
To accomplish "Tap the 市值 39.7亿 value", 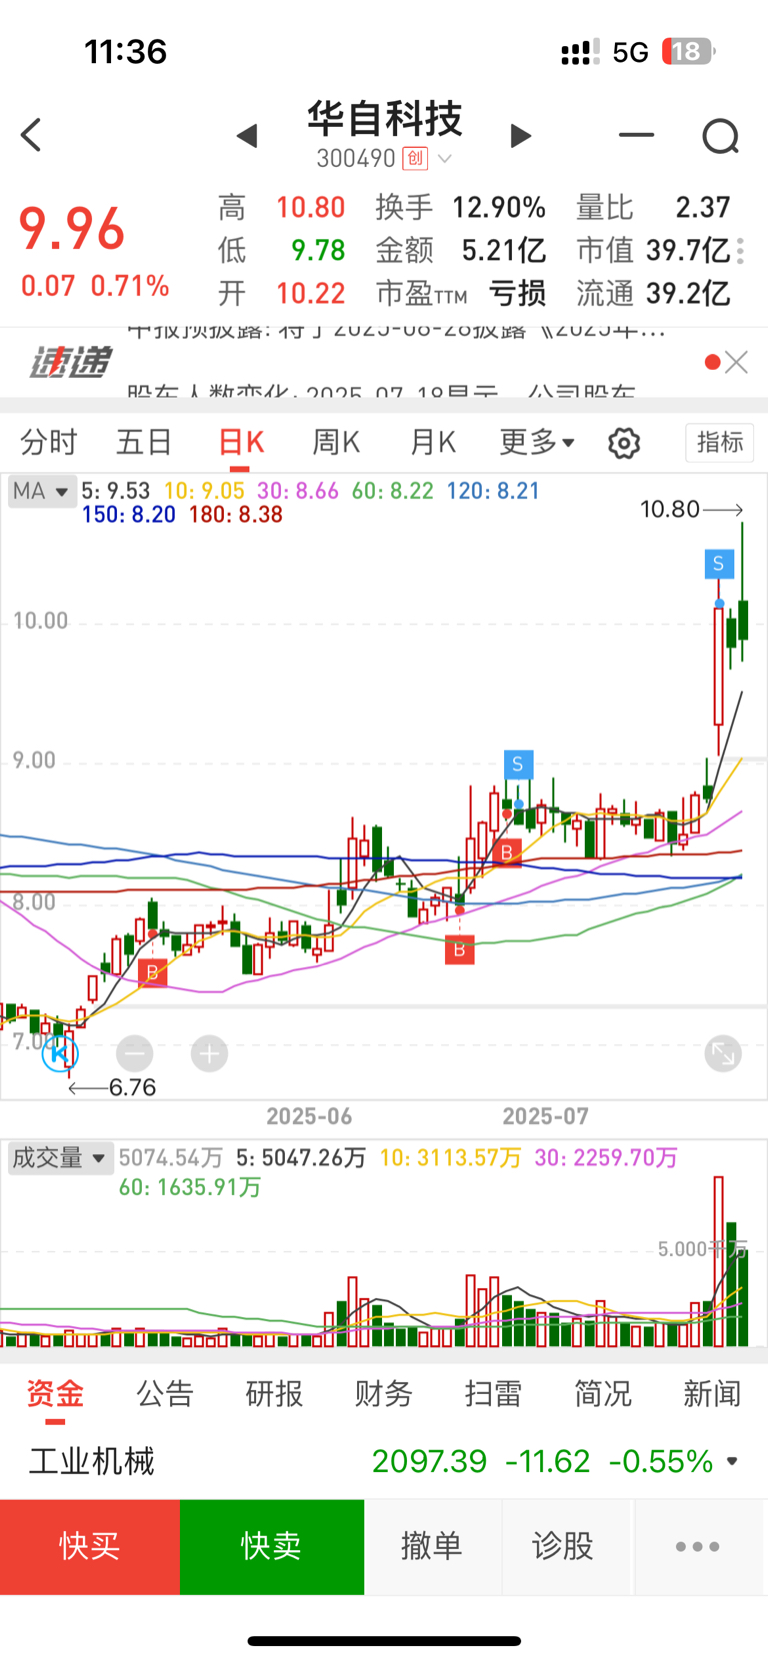I will (688, 250).
